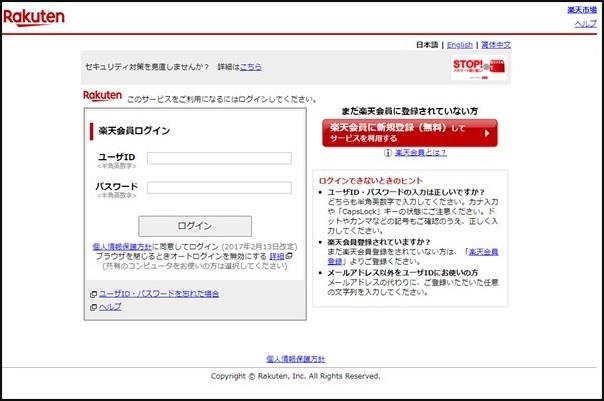Image resolution: width=604 pixels, height=401 pixels.
Task: Click the ログイン button
Action: [195, 226]
